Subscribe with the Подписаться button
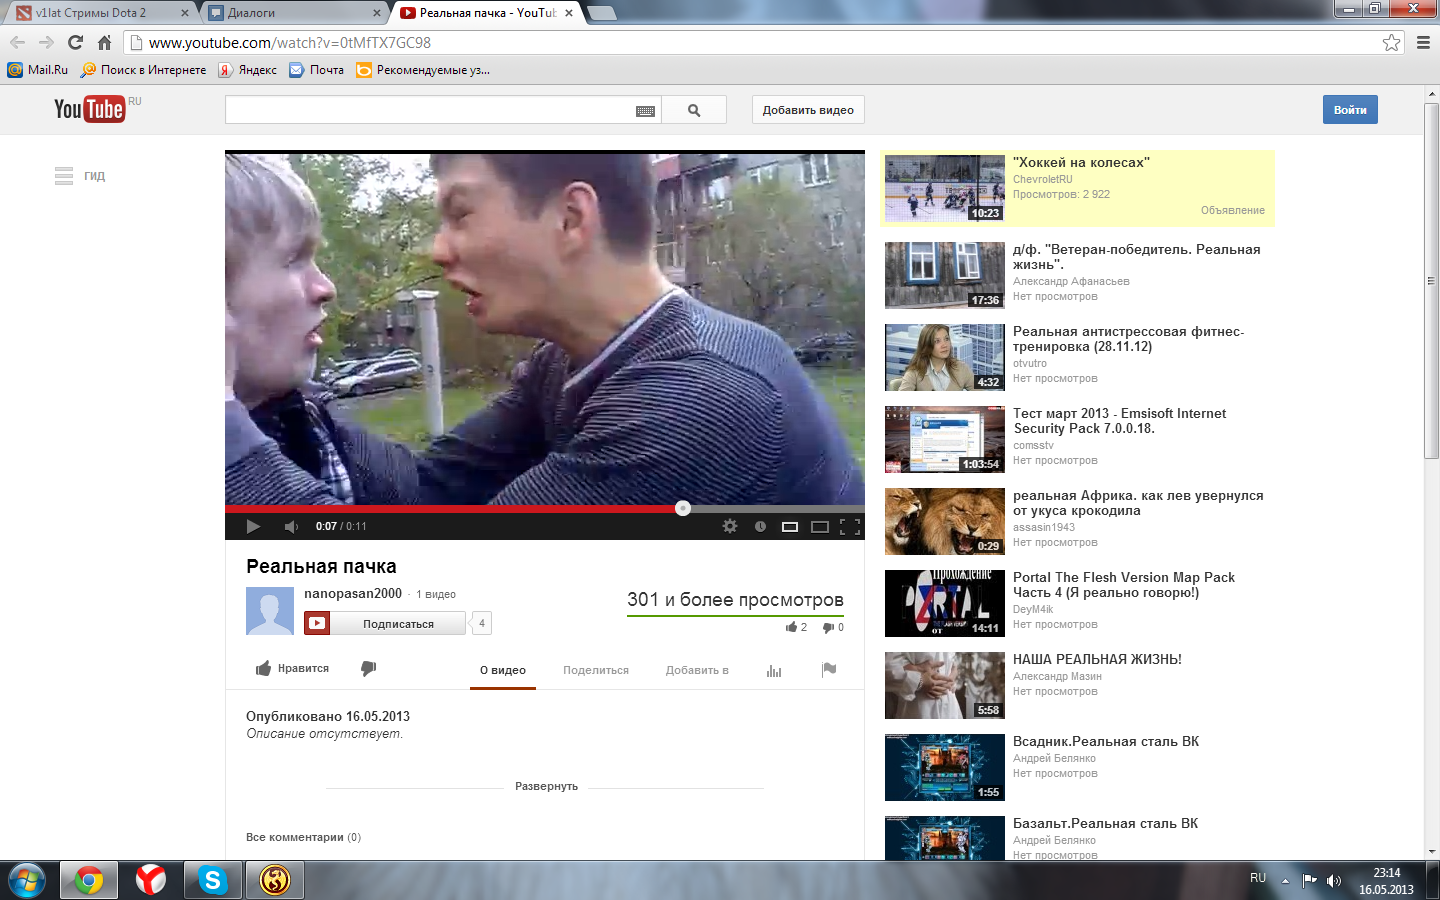Viewport: 1440px width, 900px height. [385, 623]
